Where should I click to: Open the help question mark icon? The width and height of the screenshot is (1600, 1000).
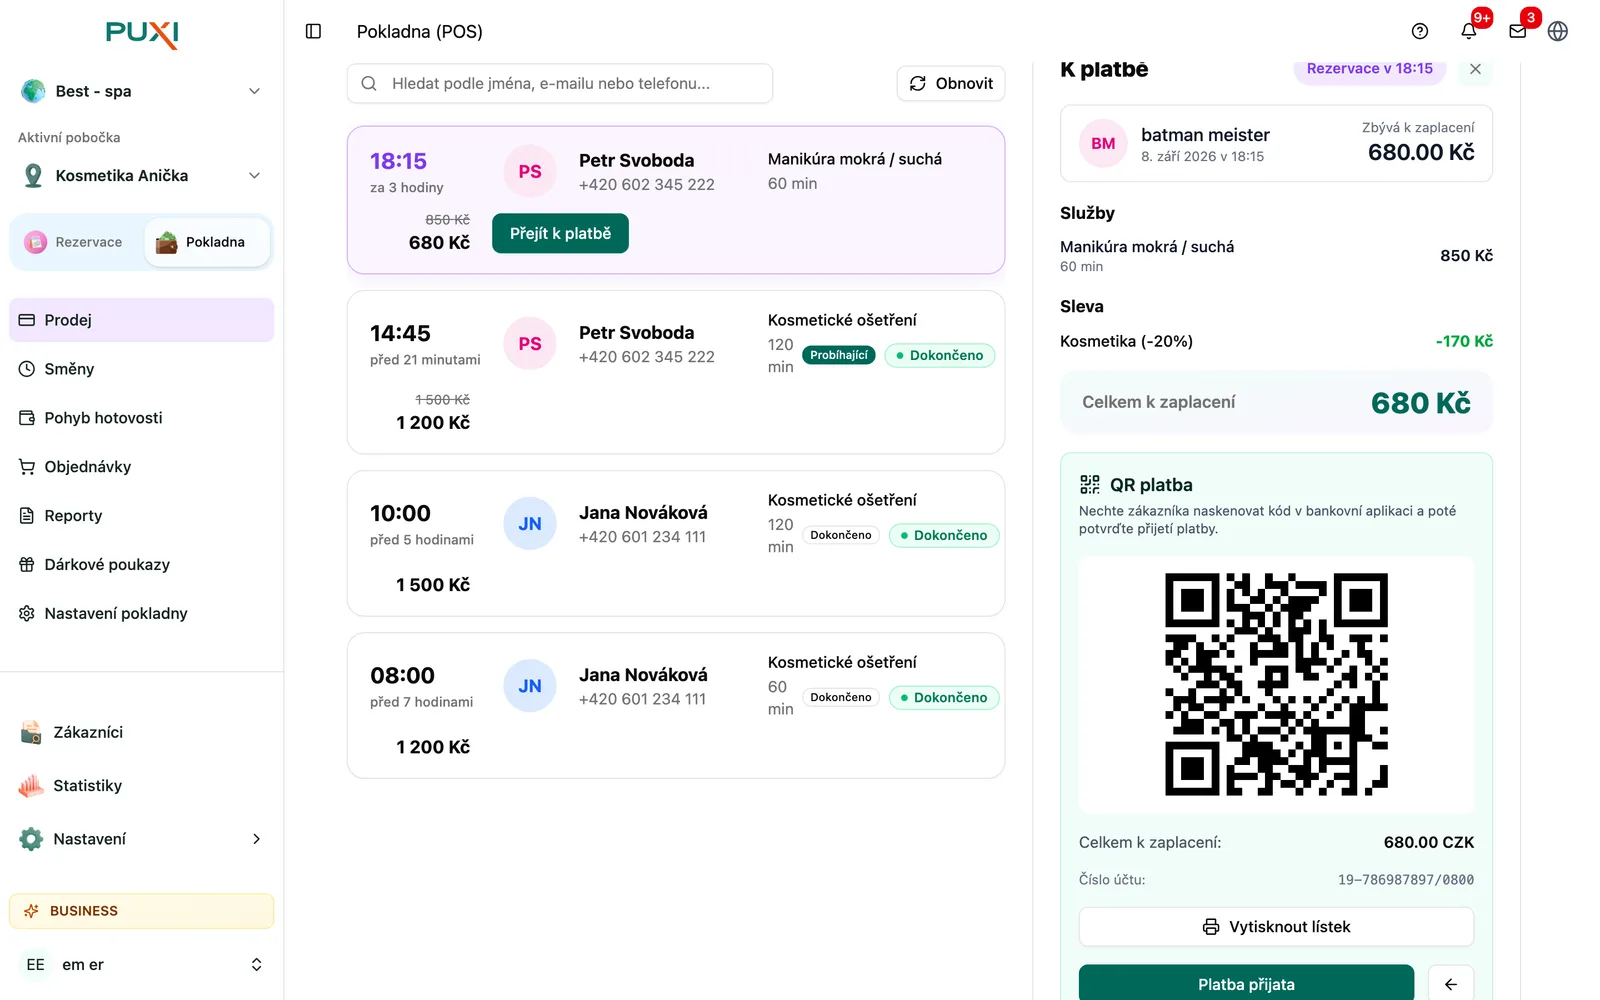(x=1420, y=31)
